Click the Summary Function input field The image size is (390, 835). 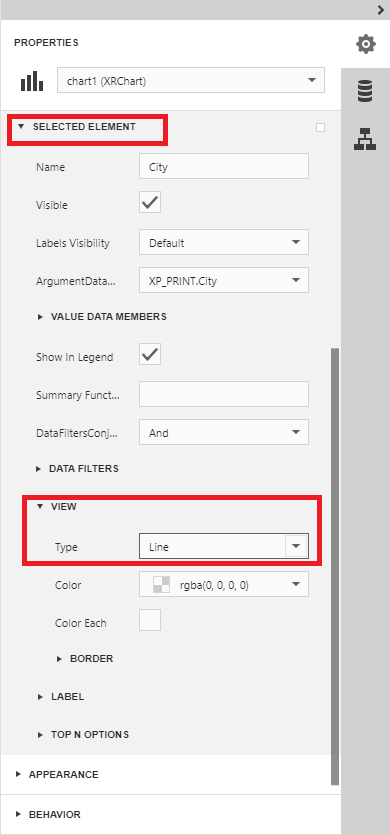click(x=224, y=394)
